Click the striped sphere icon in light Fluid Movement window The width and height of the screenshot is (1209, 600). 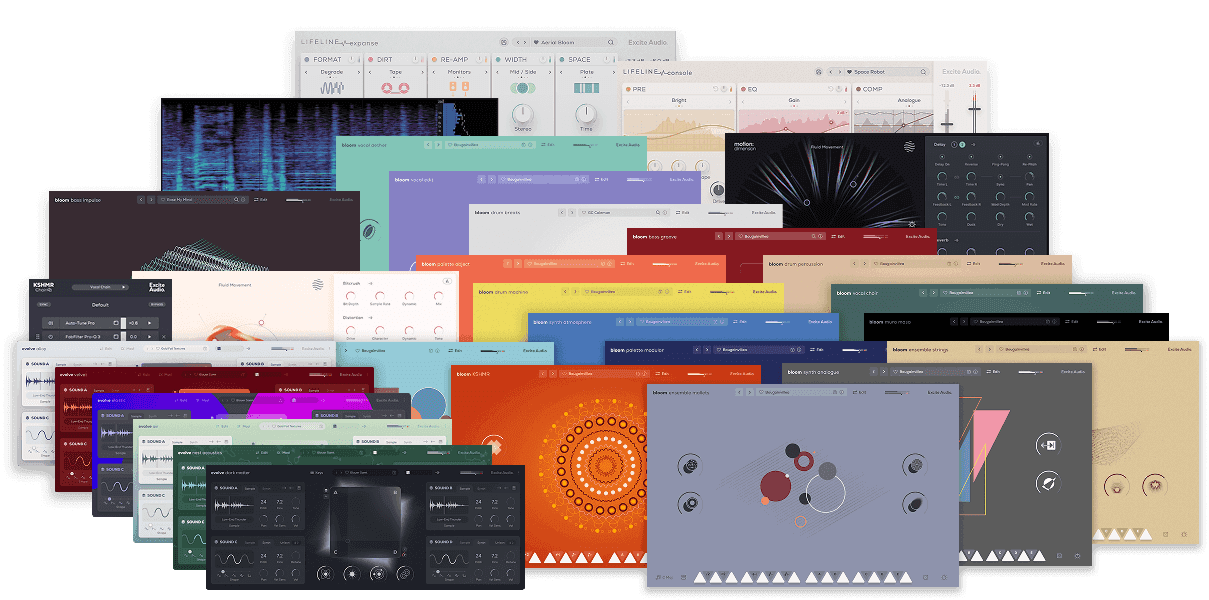coord(319,284)
